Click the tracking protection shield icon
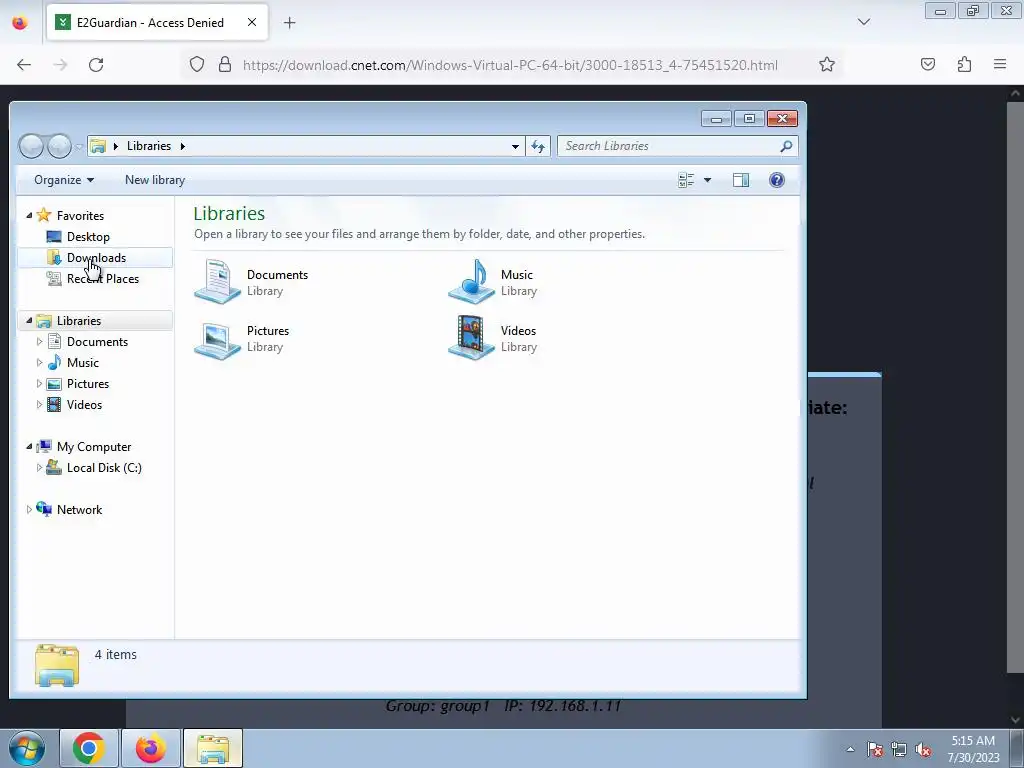The image size is (1024, 768). (x=197, y=65)
